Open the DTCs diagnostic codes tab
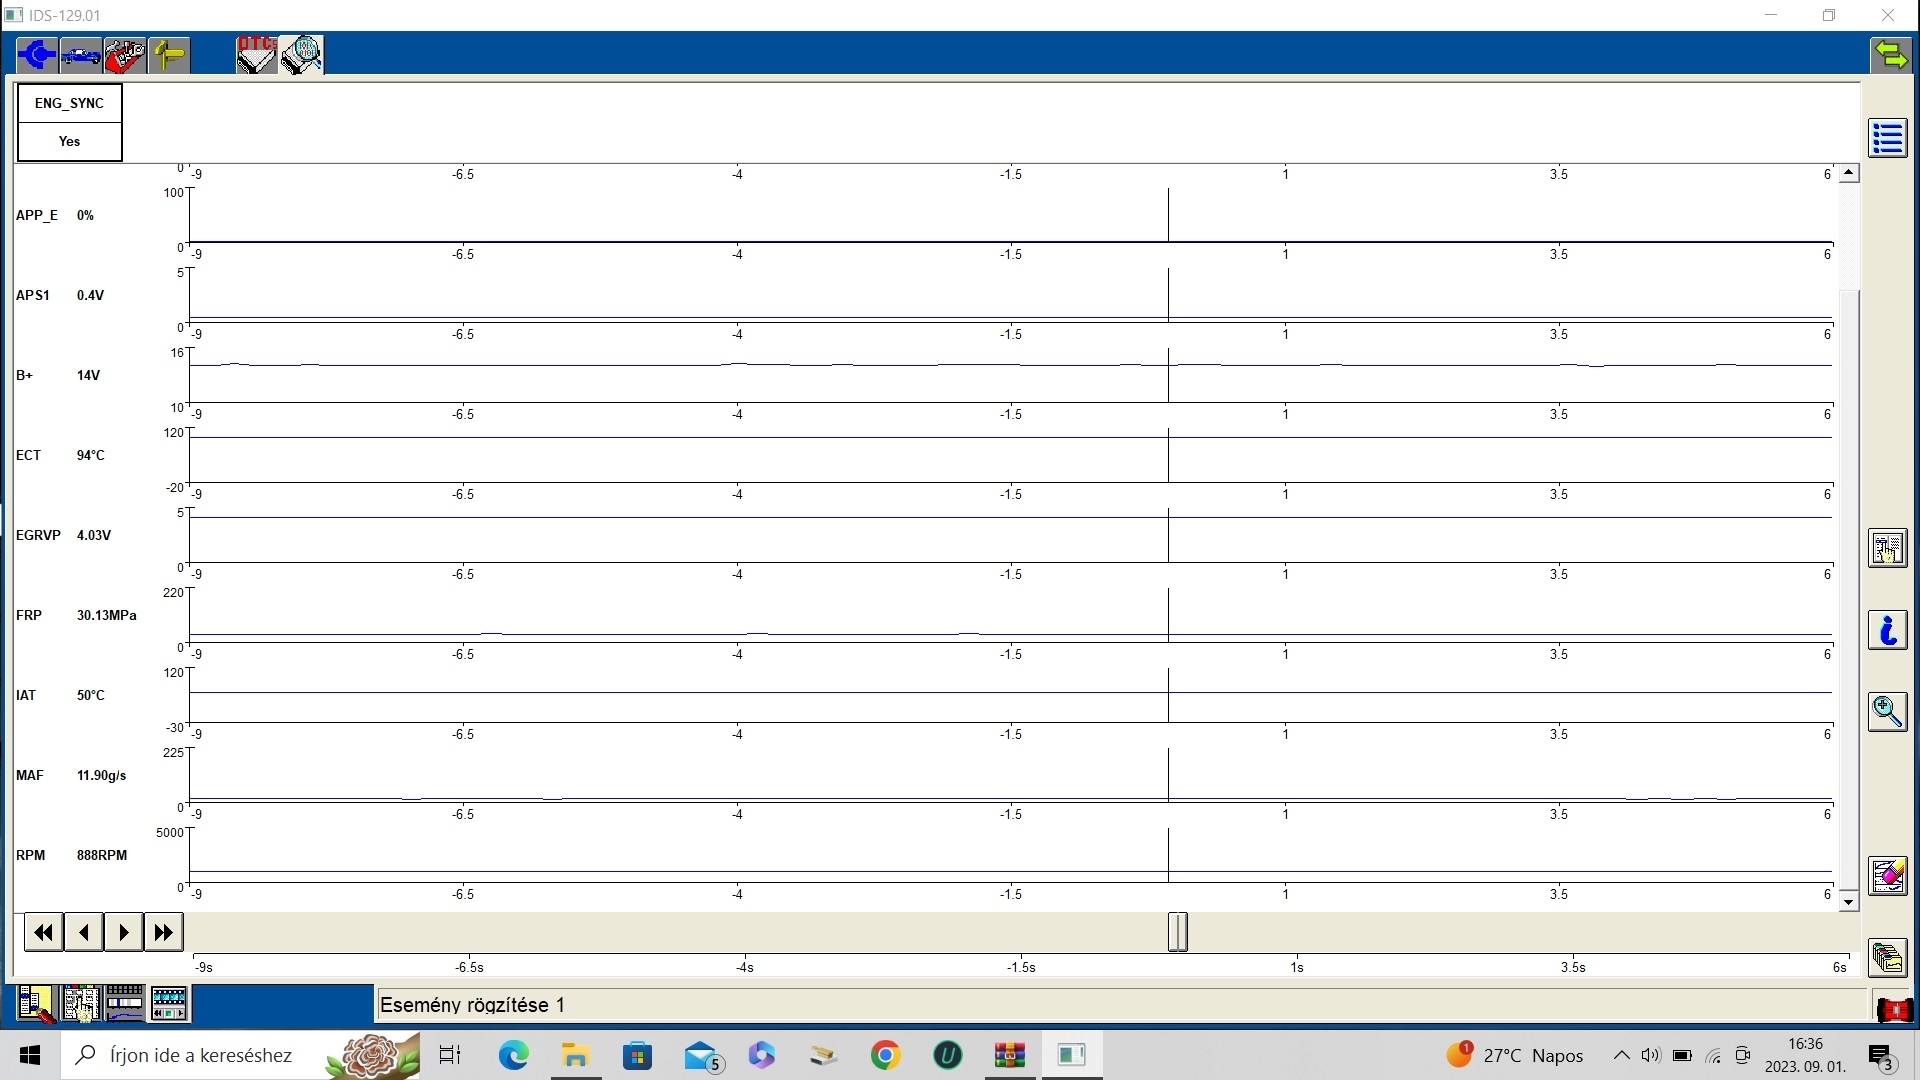This screenshot has height=1080, width=1920. (256, 54)
